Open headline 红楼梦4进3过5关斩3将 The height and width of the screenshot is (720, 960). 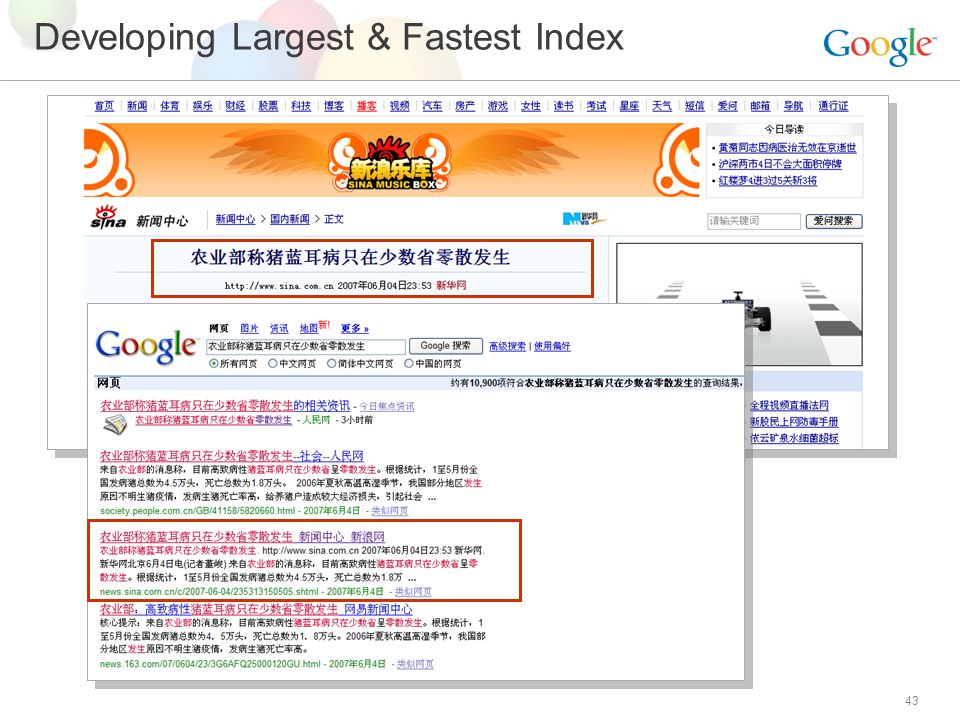768,181
